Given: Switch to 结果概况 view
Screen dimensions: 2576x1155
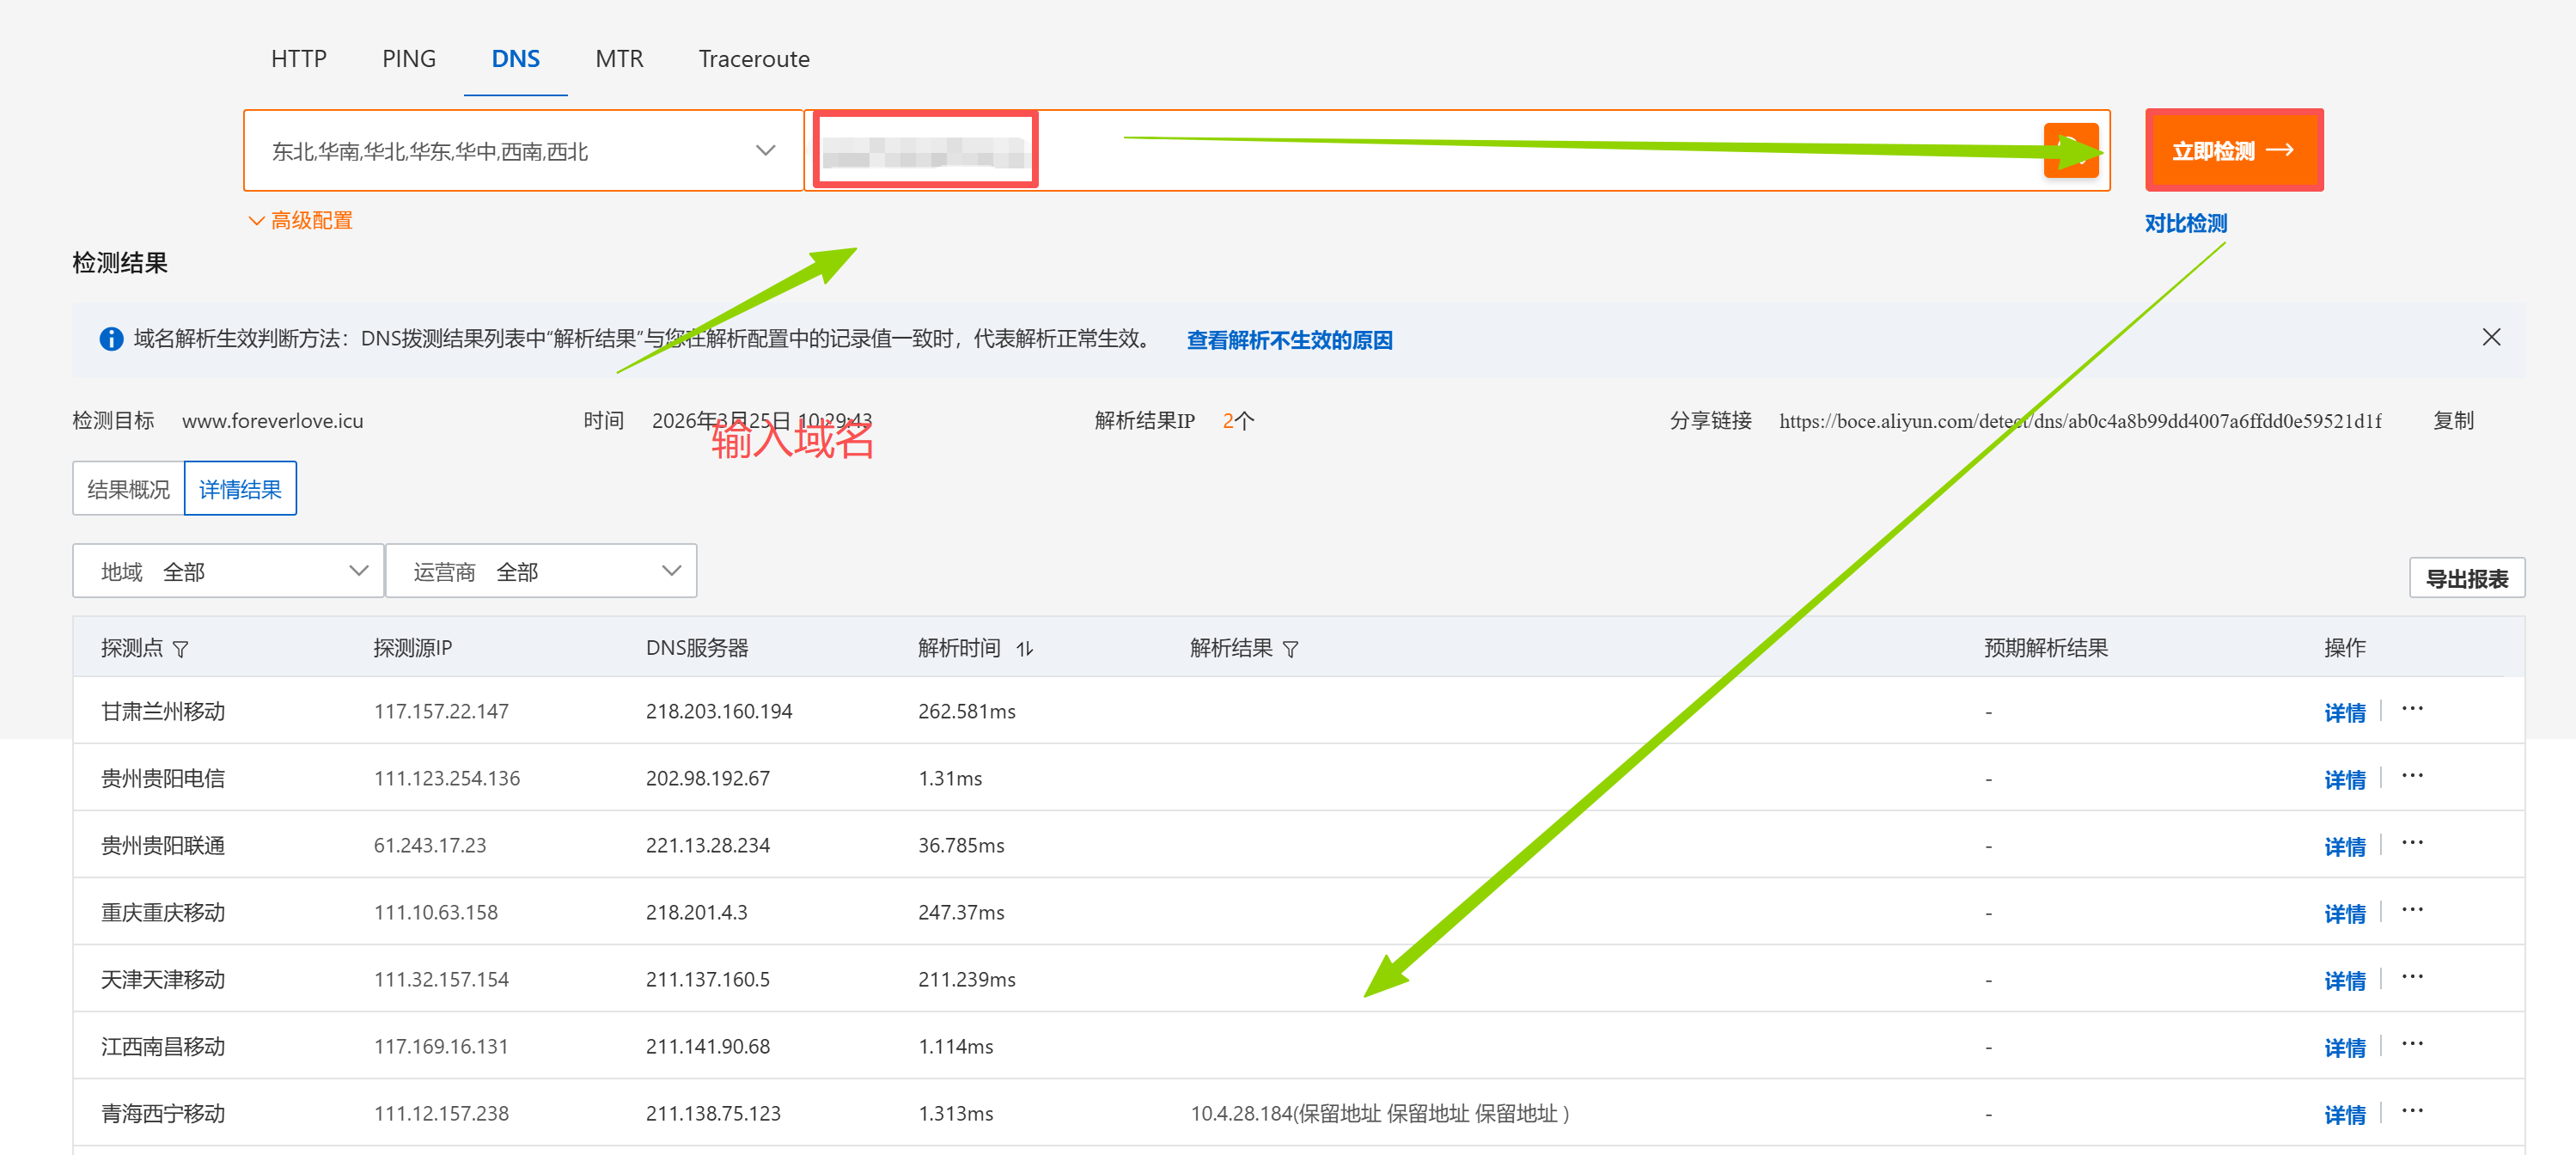Looking at the screenshot, I should click(x=129, y=489).
